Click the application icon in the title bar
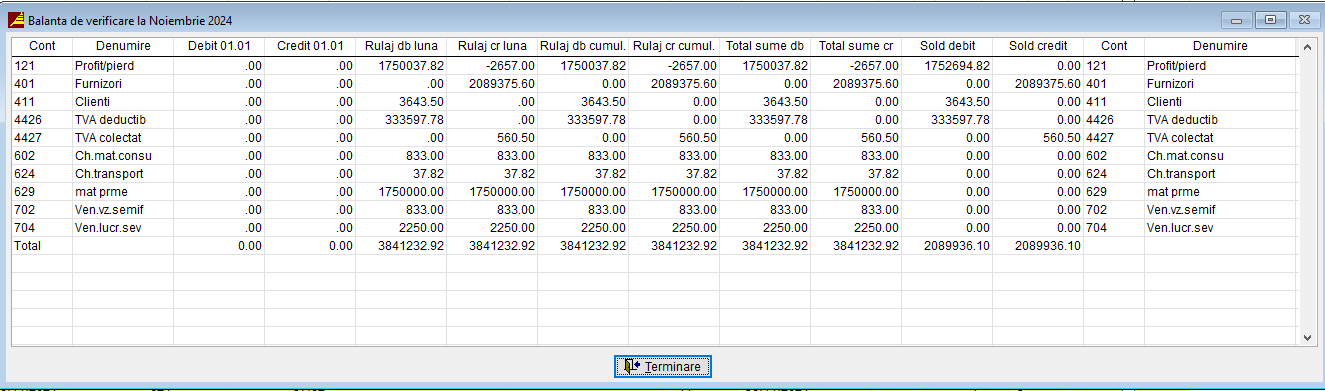 16,19
